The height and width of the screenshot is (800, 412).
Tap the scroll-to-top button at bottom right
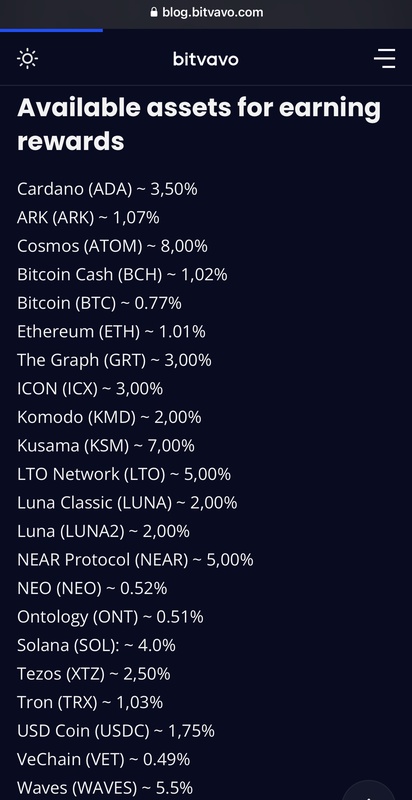coord(370,792)
